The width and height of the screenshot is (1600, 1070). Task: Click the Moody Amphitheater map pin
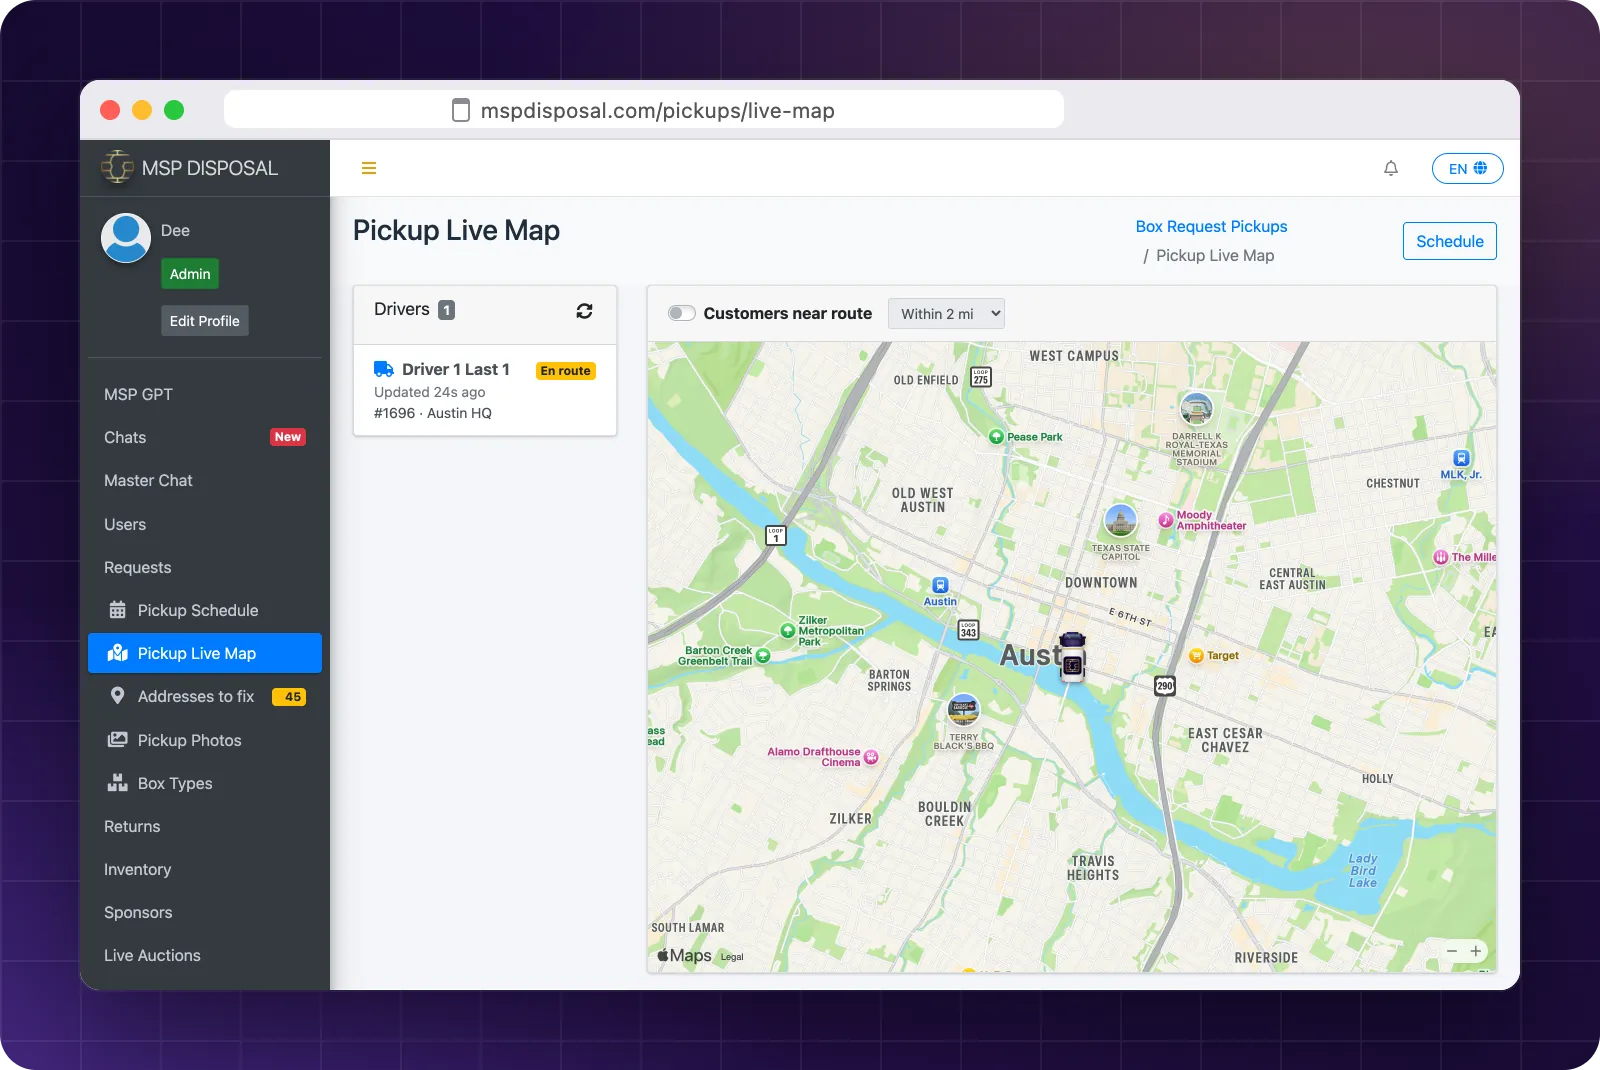coord(1166,520)
